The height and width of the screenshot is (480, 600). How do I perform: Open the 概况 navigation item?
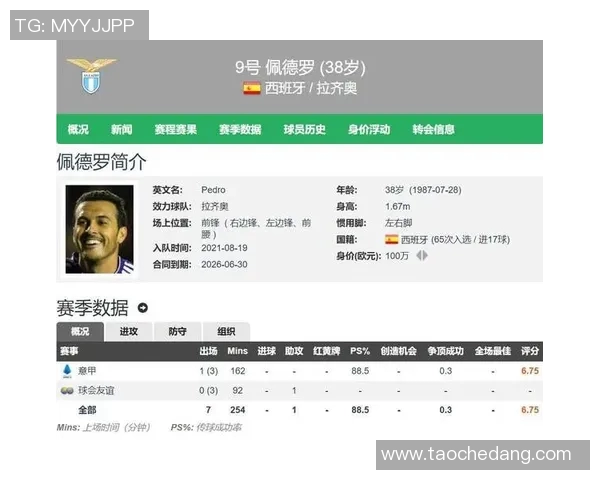tap(78, 129)
